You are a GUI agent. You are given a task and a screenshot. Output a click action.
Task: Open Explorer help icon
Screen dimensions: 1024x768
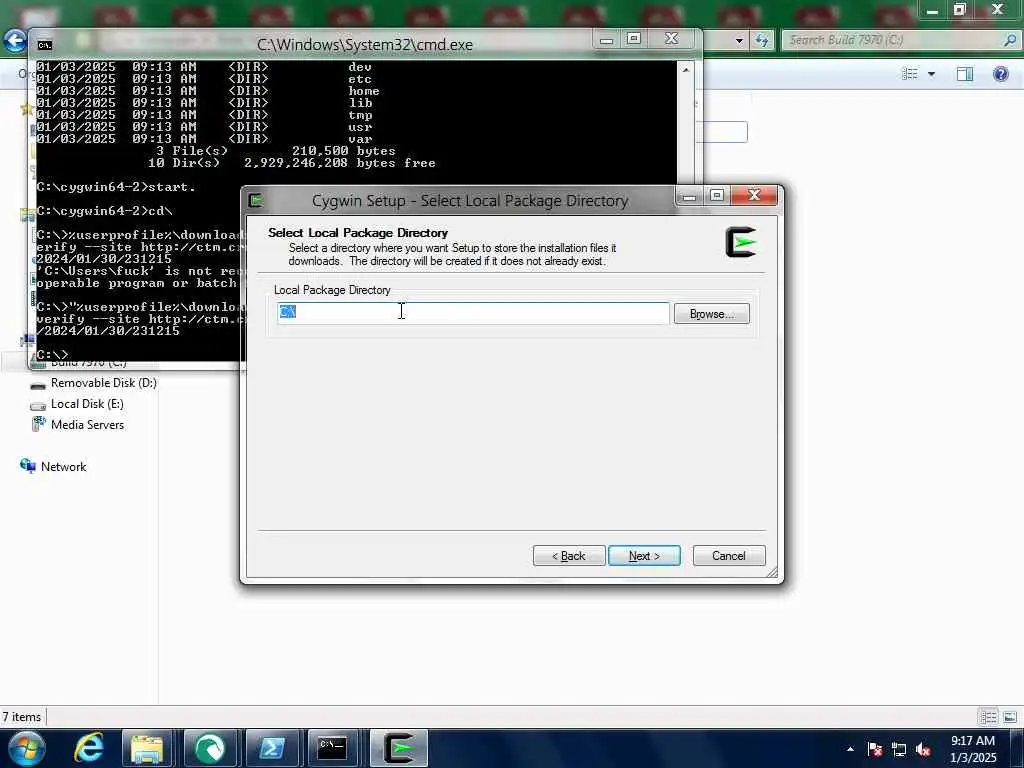pos(1000,74)
